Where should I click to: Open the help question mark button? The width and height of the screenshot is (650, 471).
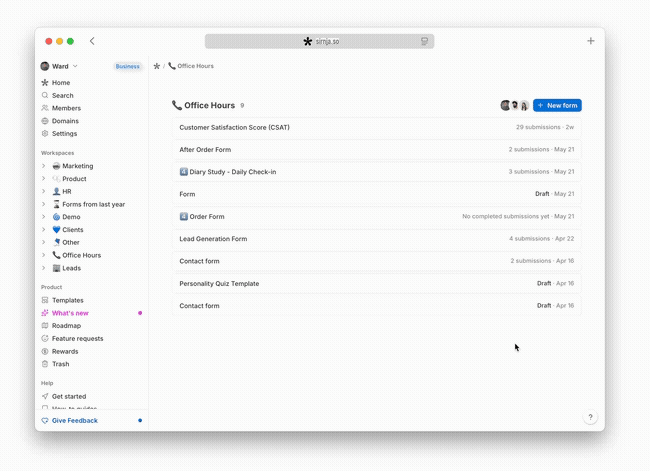pyautogui.click(x=590, y=417)
